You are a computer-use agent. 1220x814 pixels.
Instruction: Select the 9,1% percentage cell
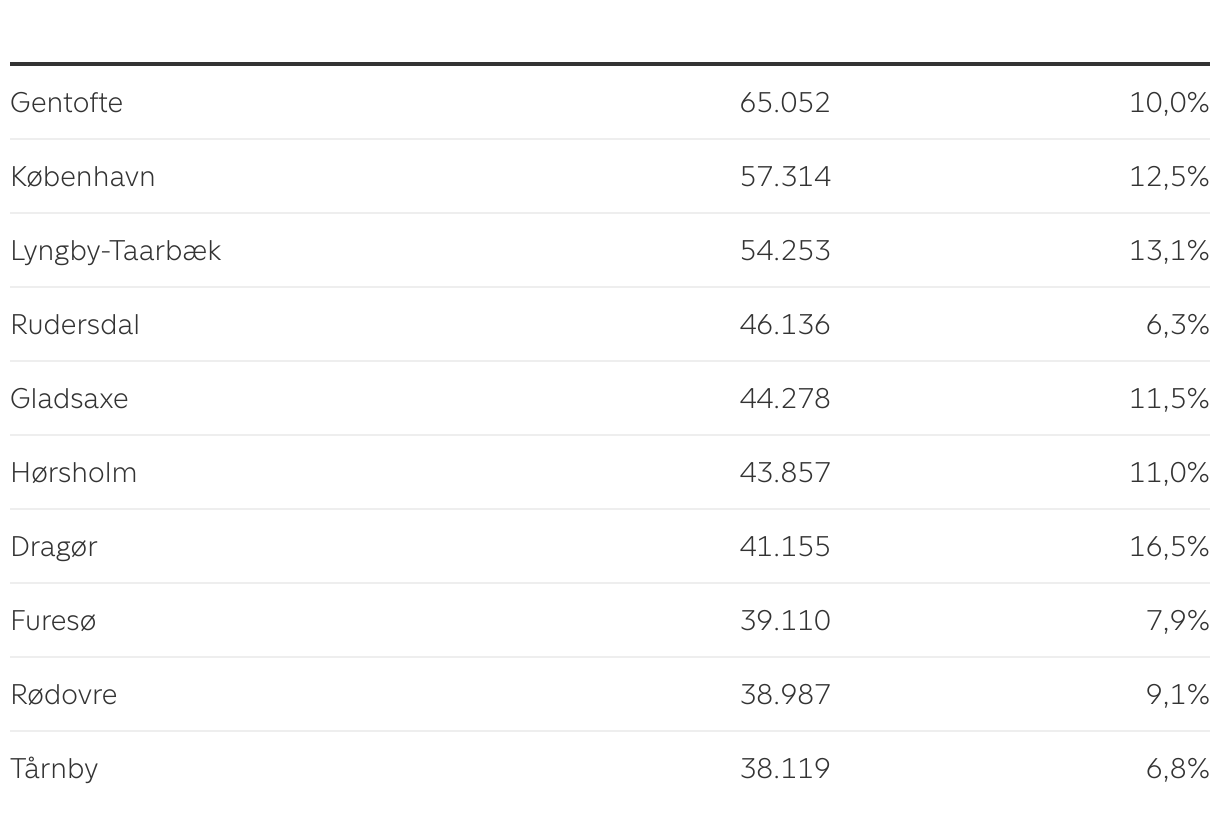coord(1177,695)
